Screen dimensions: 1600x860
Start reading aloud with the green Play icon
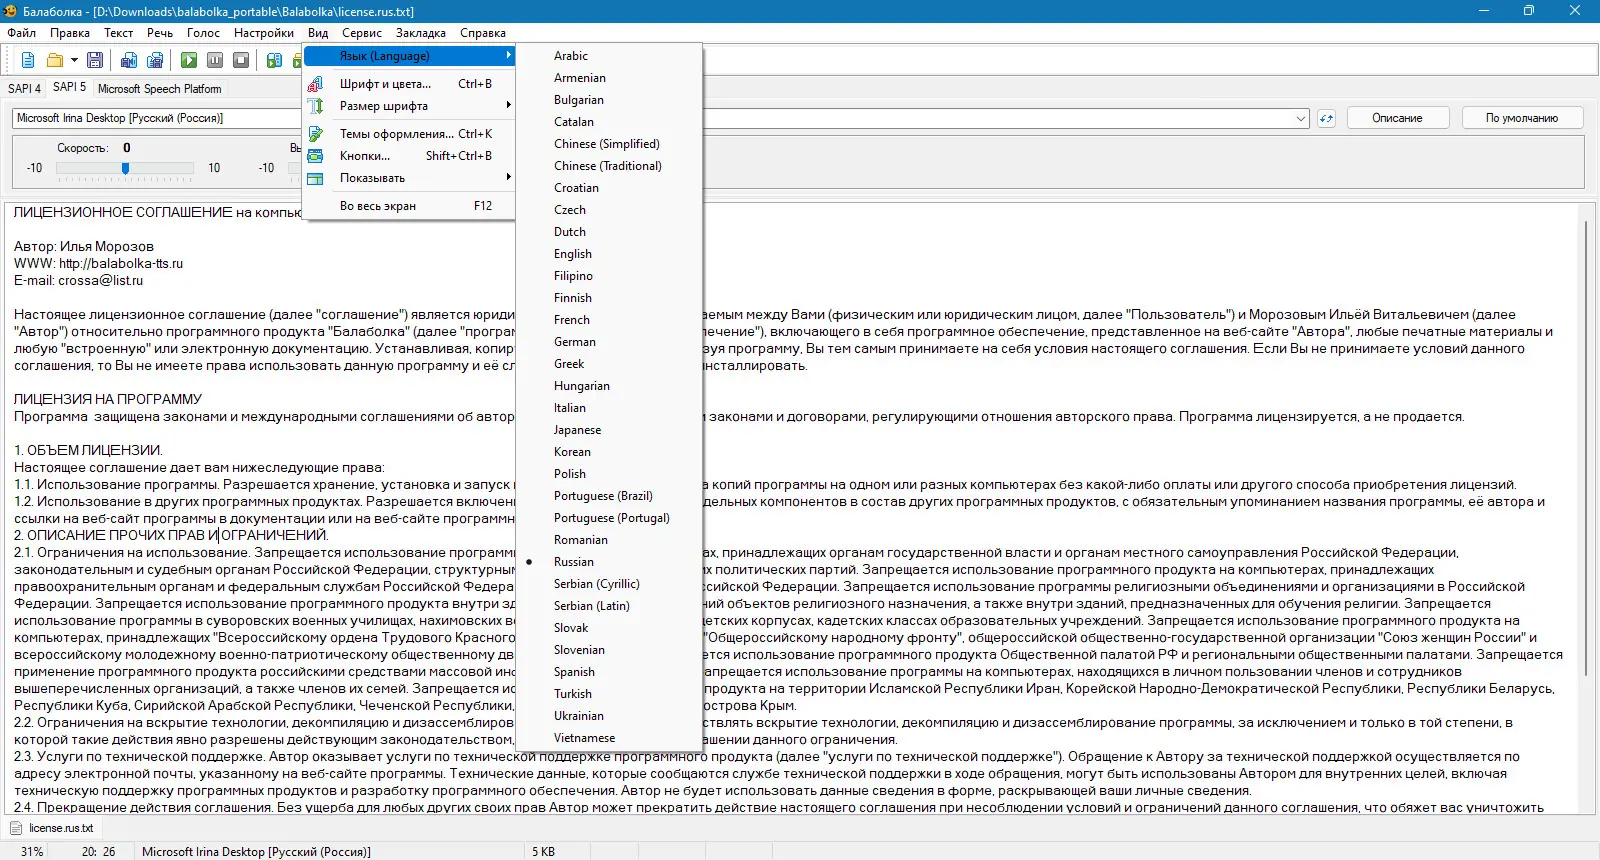click(189, 60)
